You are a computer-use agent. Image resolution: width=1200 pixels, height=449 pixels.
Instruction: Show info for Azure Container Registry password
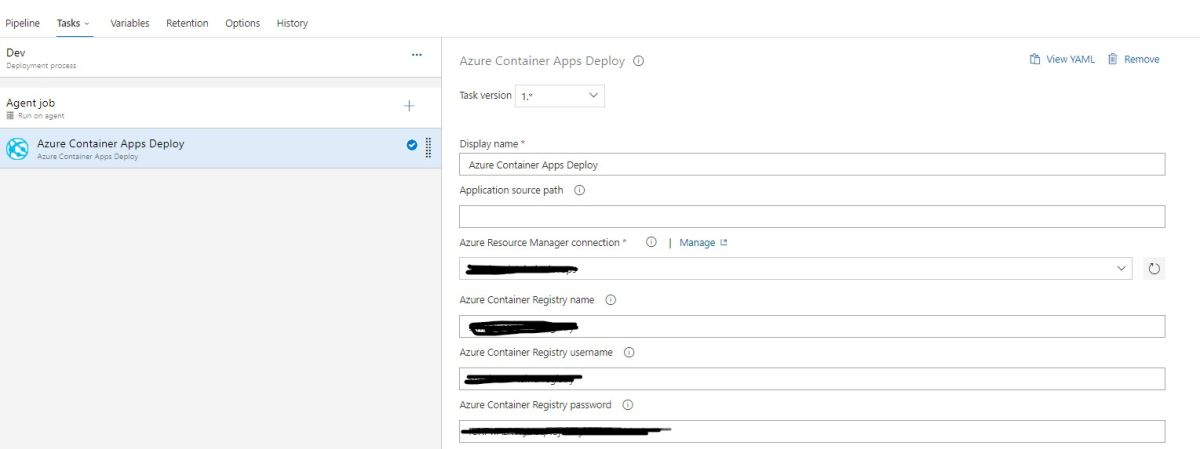coord(628,405)
